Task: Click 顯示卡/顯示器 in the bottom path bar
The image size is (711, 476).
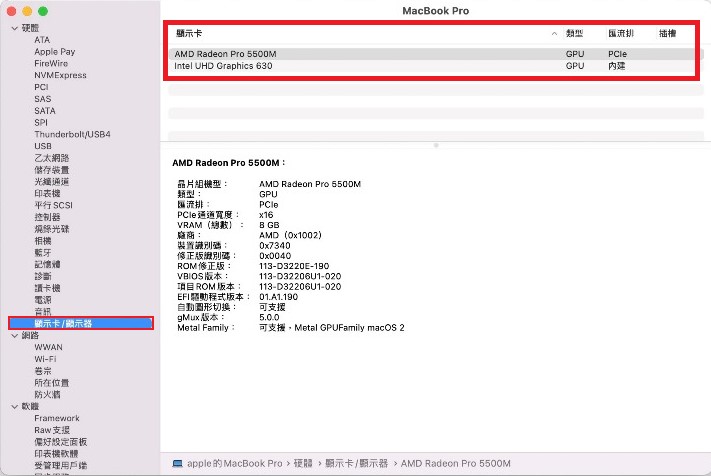Action: point(356,463)
